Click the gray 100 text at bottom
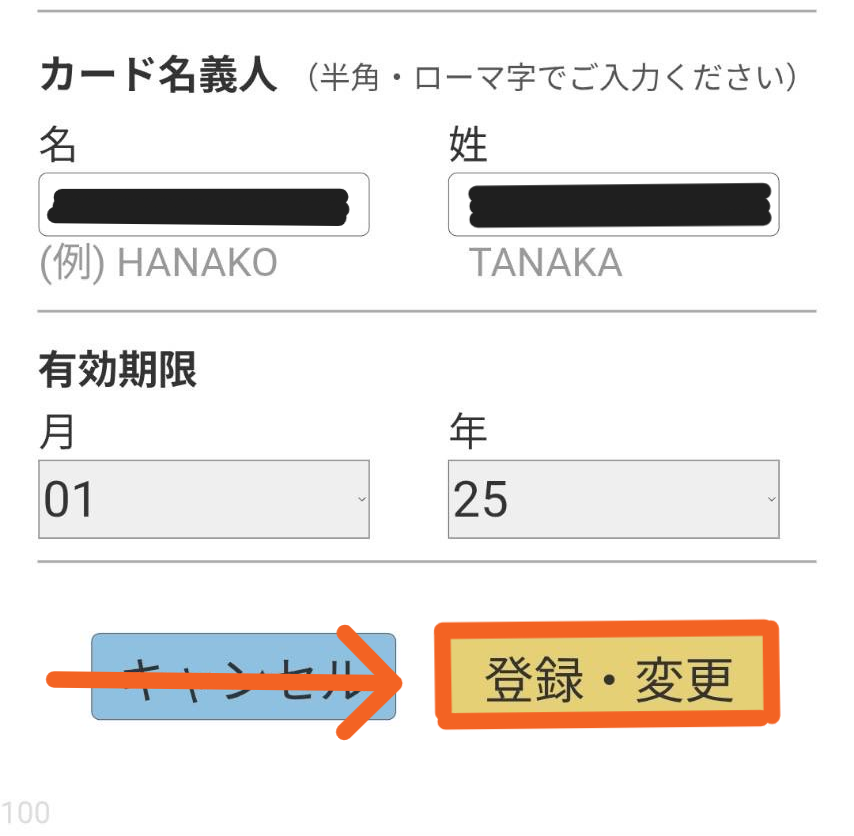The image size is (854, 836). point(25,812)
